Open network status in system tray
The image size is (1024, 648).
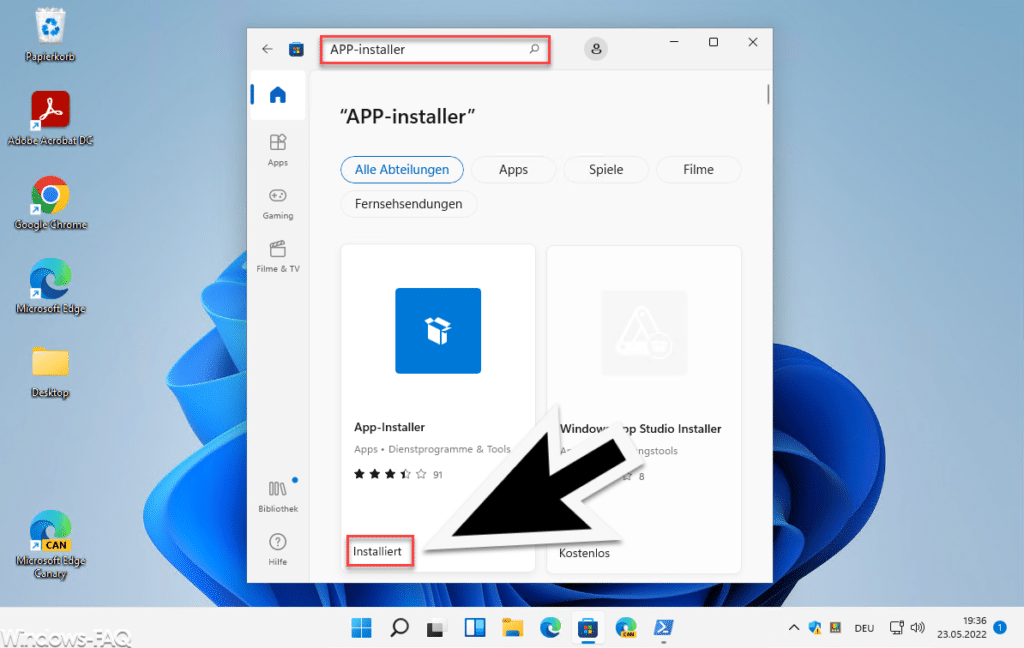pos(897,628)
